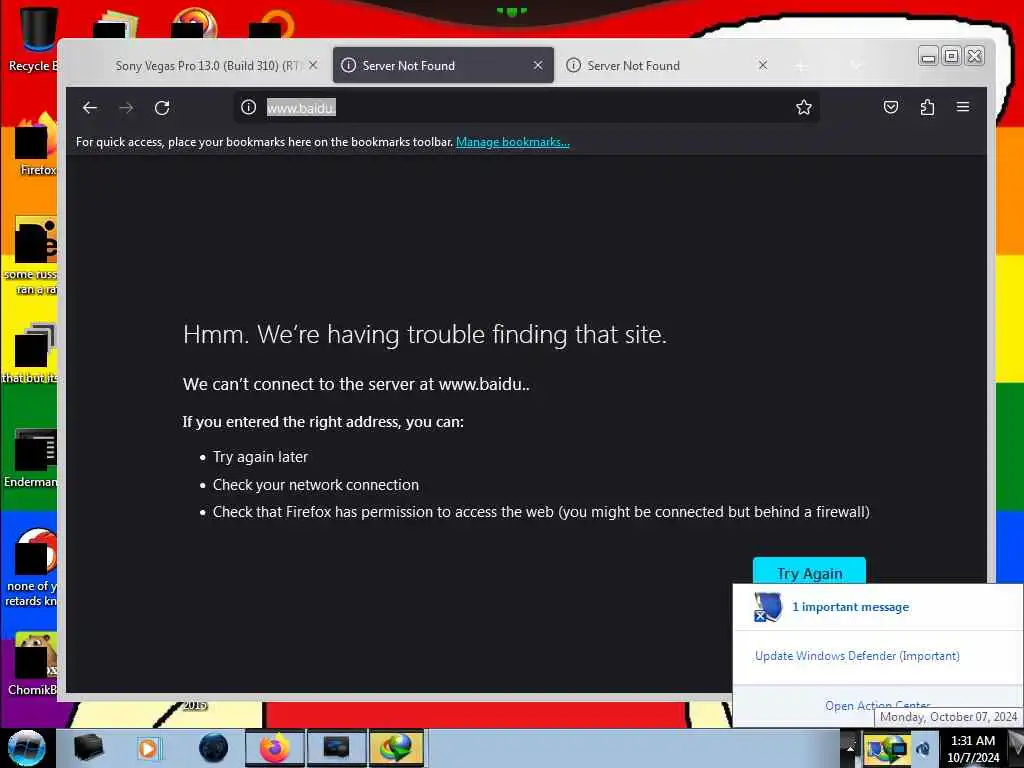This screenshot has width=1024, height=768.
Task: Minimize the Firefox window
Action: 928,57
